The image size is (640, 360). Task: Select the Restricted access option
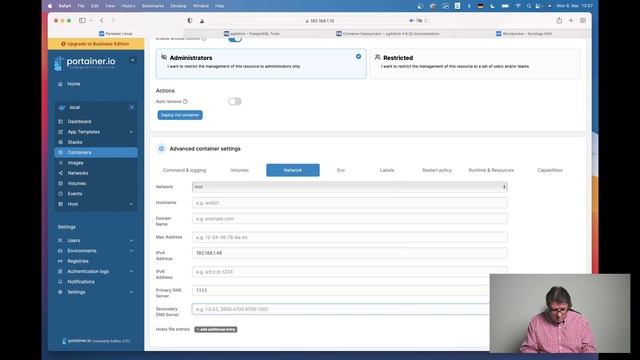475,63
